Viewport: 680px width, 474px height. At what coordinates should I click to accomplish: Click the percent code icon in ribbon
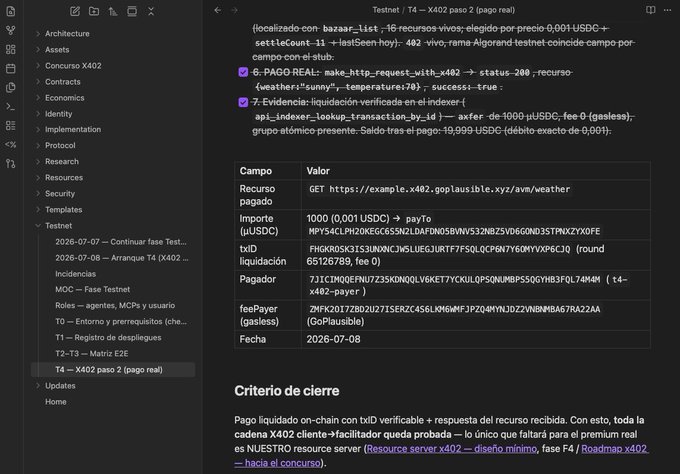[x=11, y=144]
